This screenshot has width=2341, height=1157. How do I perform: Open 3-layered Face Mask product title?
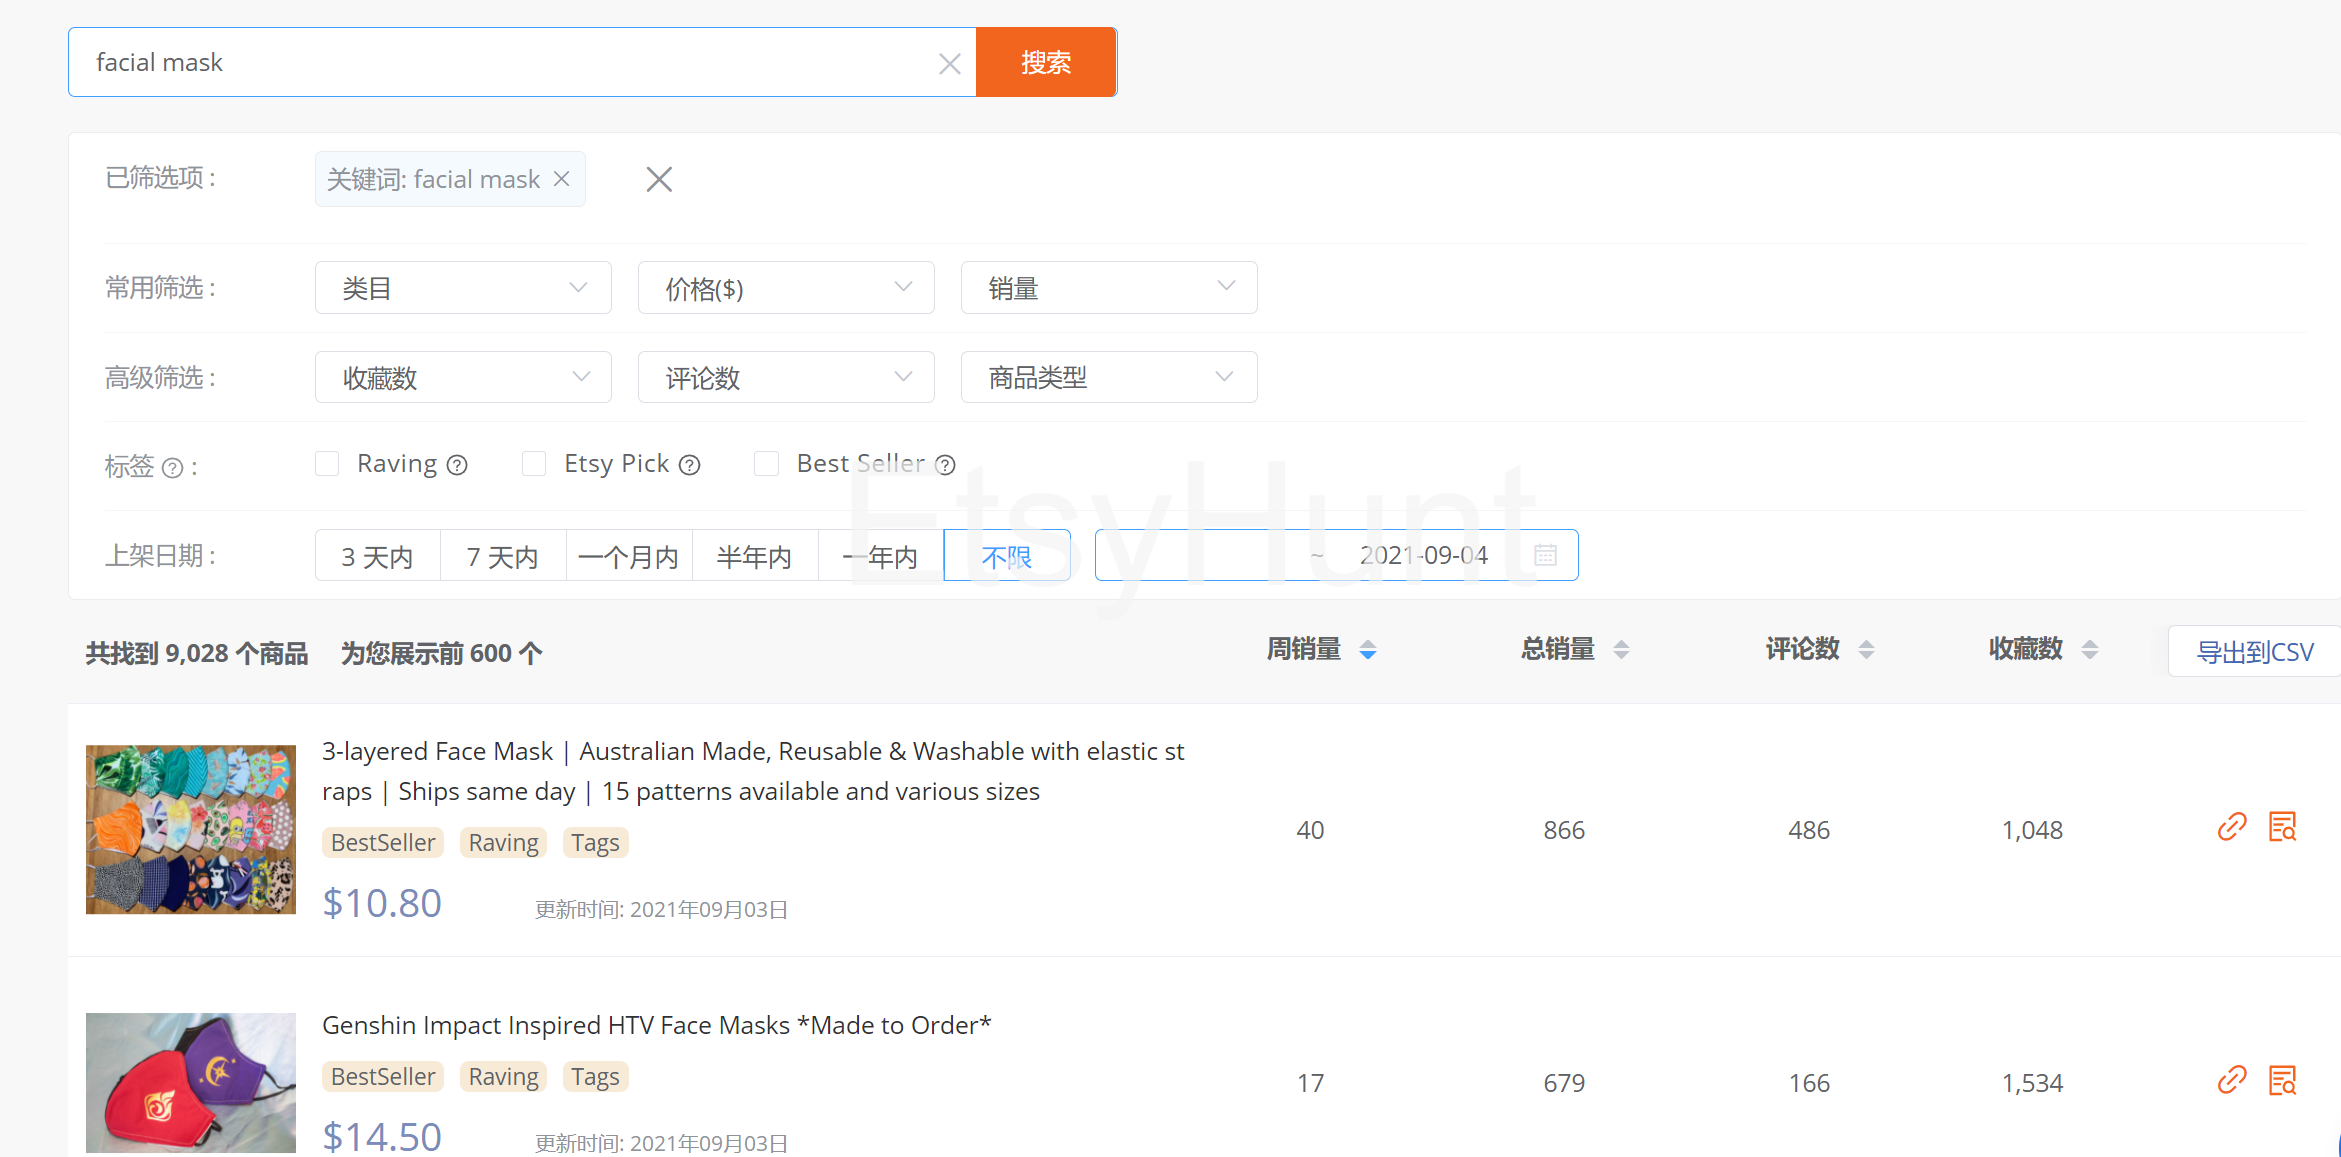pyautogui.click(x=753, y=771)
